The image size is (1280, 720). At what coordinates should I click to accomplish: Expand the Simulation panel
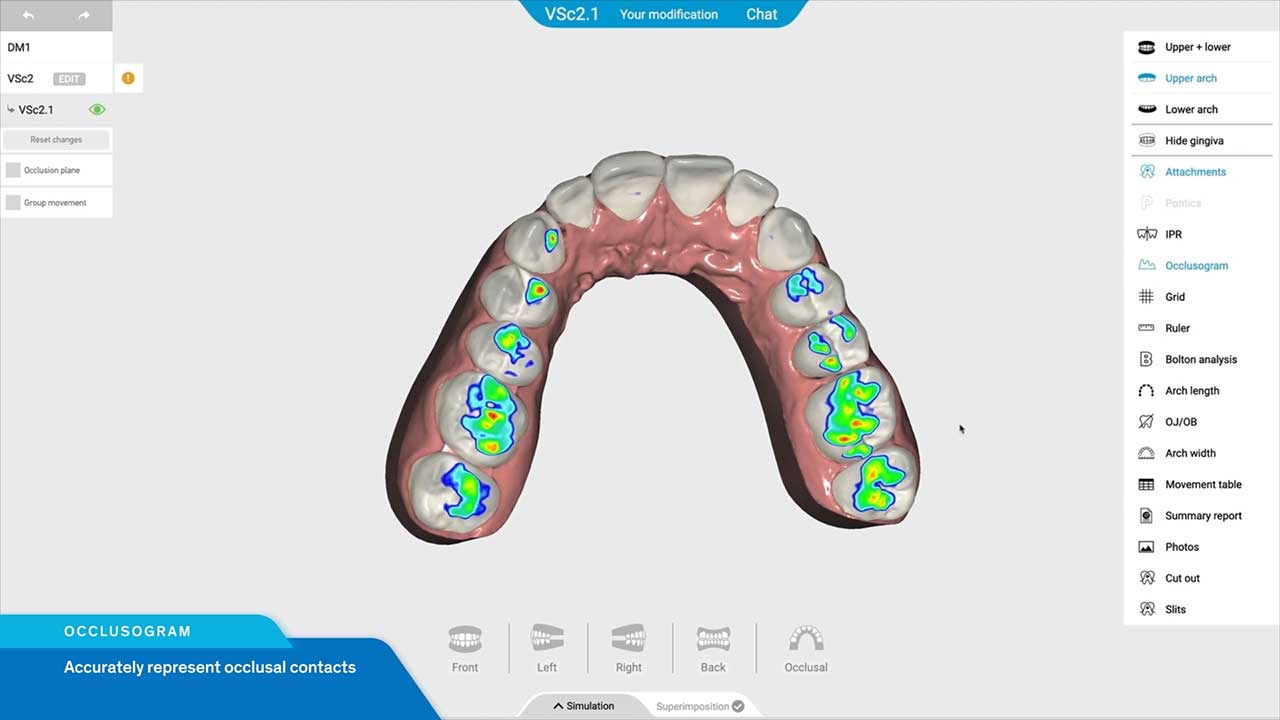[584, 706]
